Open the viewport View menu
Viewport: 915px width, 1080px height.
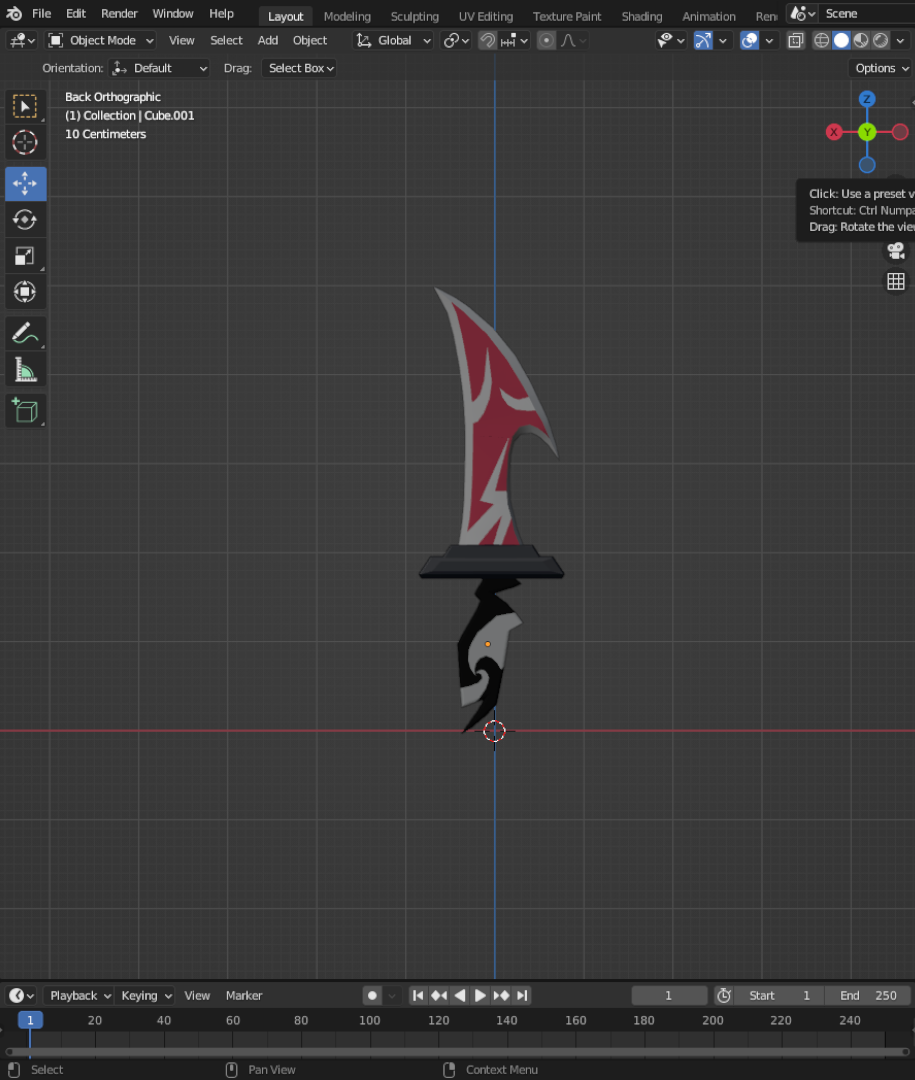coord(182,41)
